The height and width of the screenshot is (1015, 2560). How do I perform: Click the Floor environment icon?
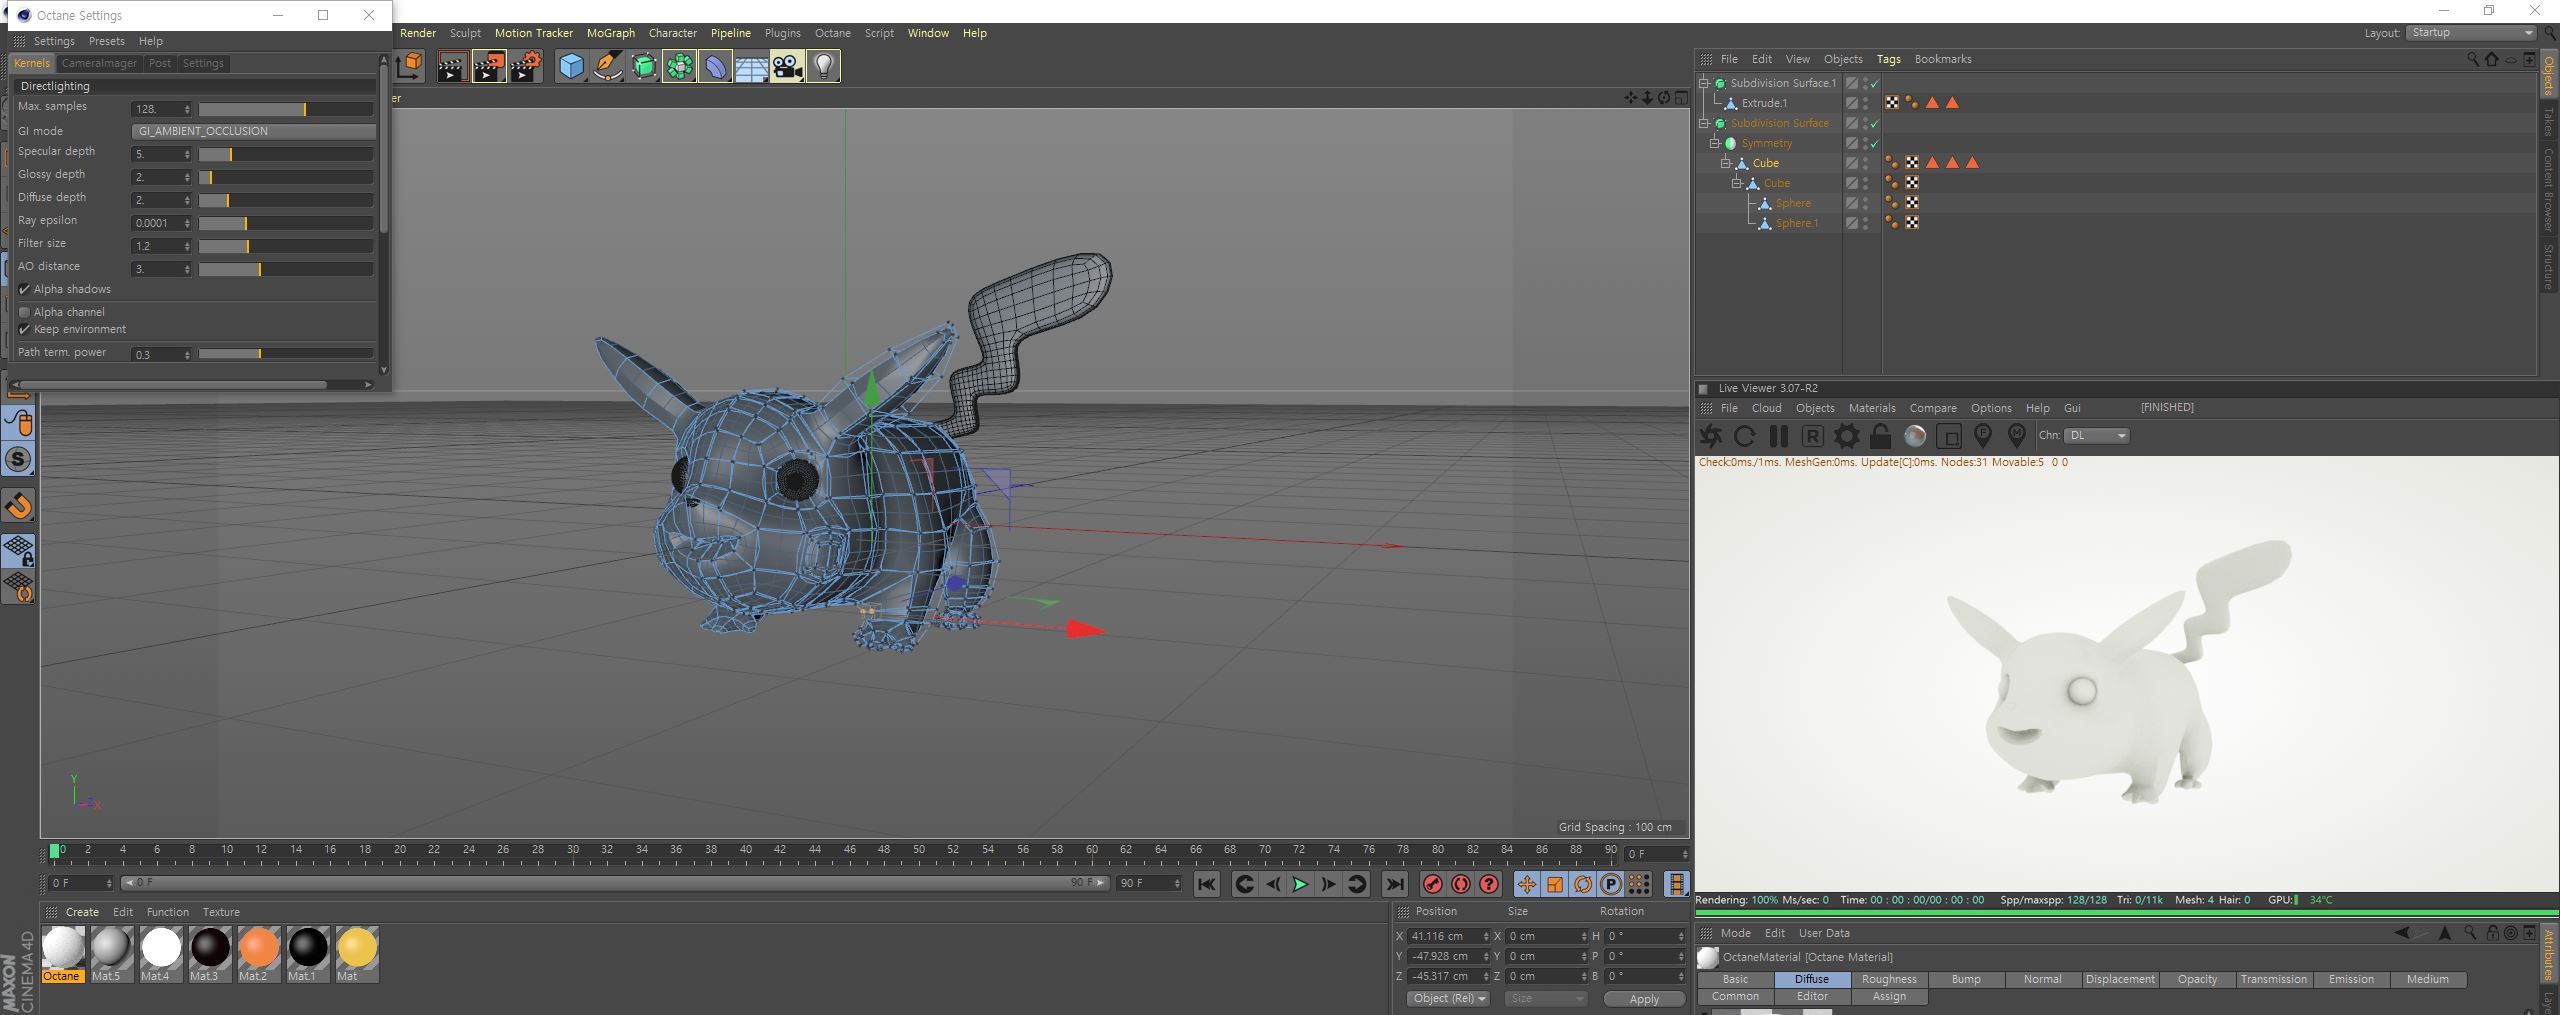coord(751,67)
